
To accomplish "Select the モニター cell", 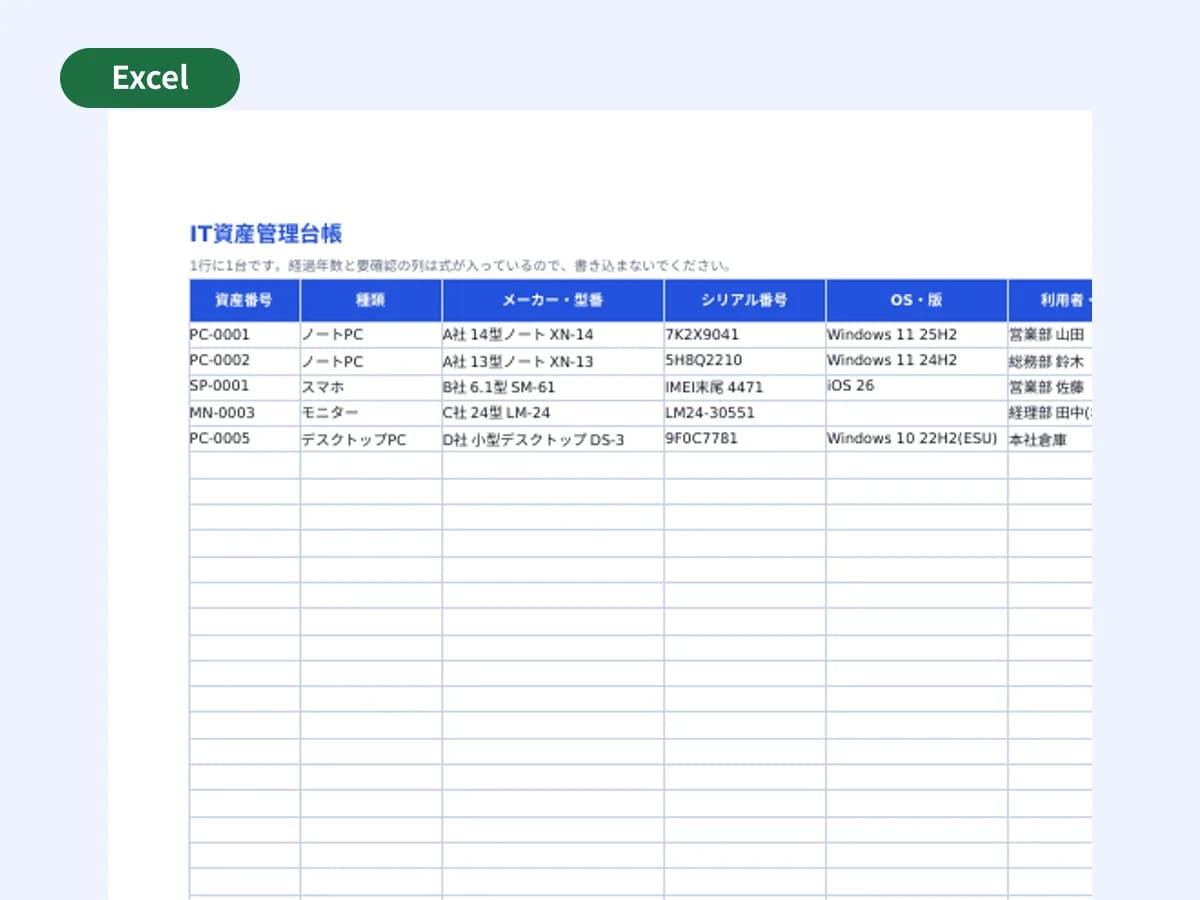I will pyautogui.click(x=371, y=413).
